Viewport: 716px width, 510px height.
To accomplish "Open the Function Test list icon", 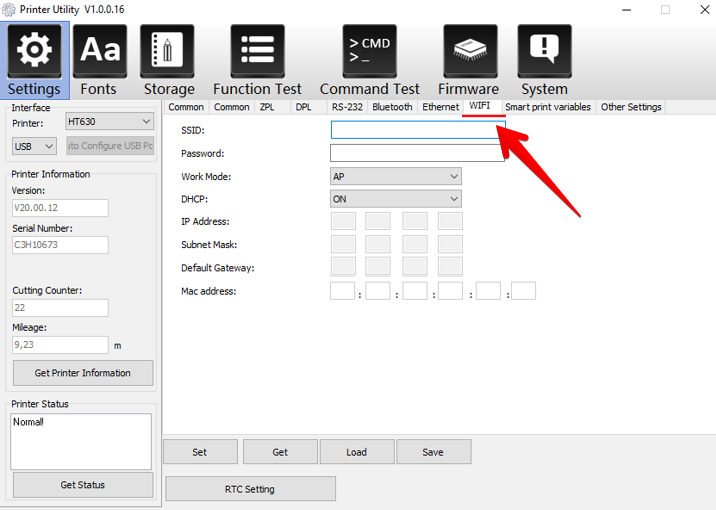I will point(257,52).
